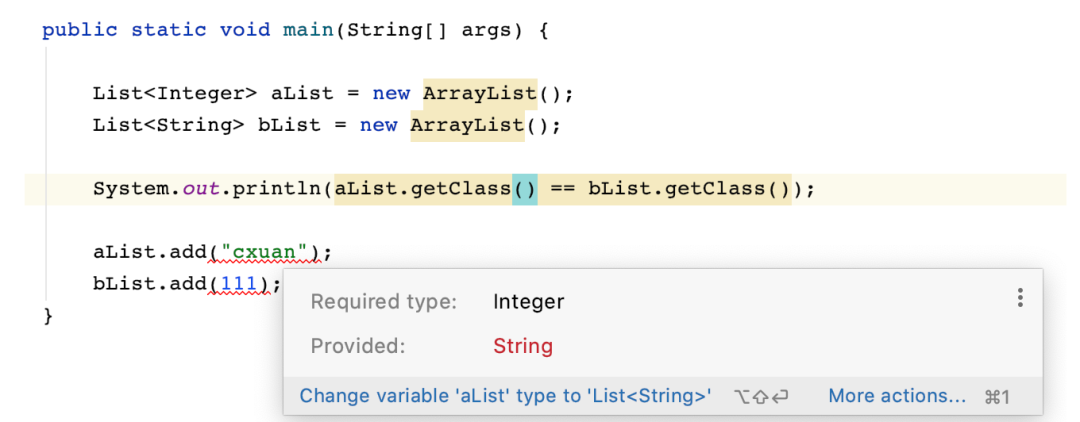Screen dimensions: 1080x422
Task: Click ArrayList on the bList declaration line
Action: [467, 125]
